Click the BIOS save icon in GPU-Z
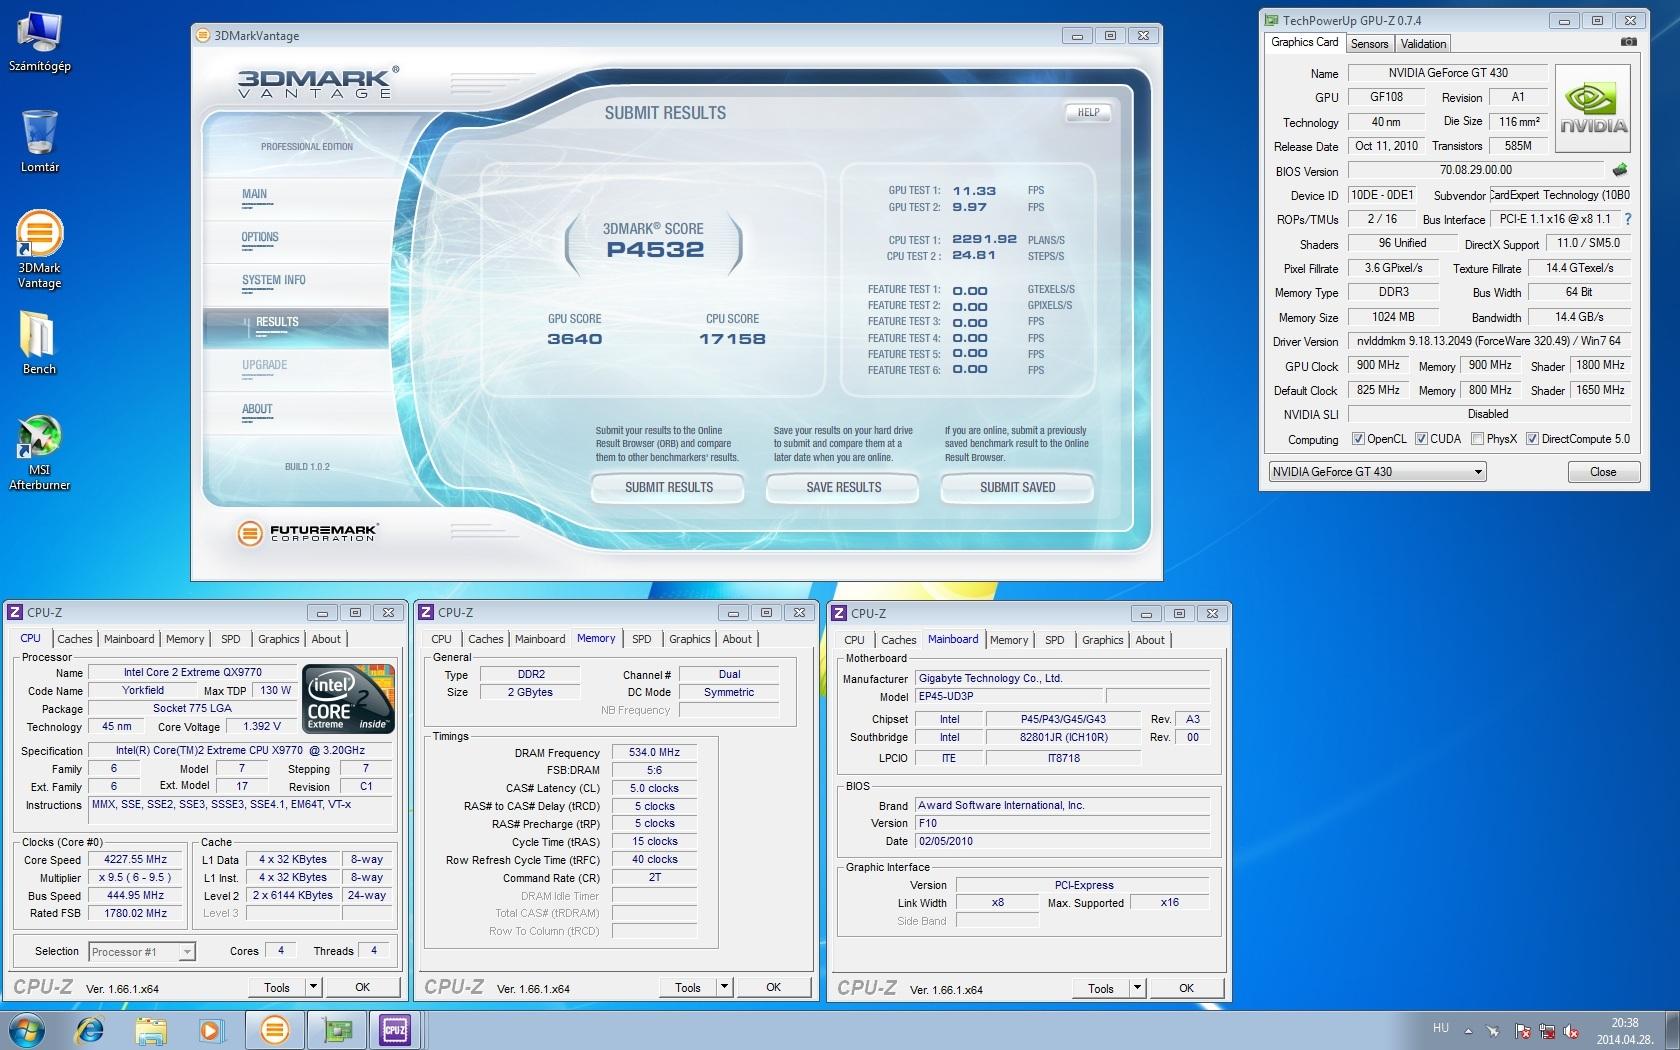The width and height of the screenshot is (1680, 1050). pos(1620,170)
